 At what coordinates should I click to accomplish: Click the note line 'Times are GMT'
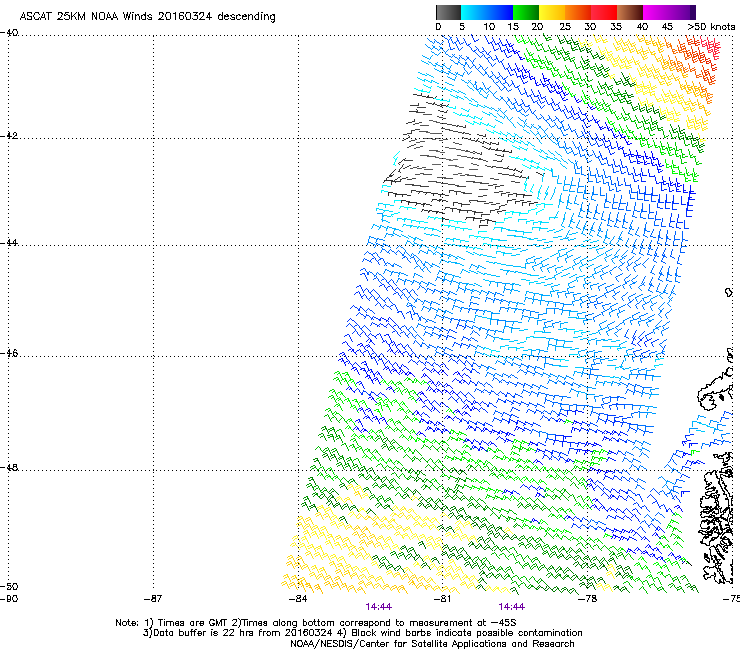coord(186,623)
